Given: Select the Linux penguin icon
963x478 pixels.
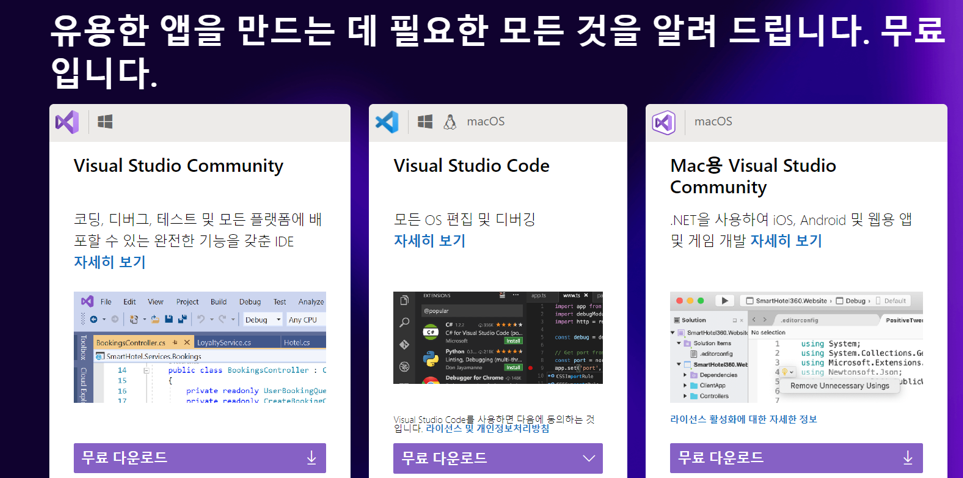Looking at the screenshot, I should [450, 122].
